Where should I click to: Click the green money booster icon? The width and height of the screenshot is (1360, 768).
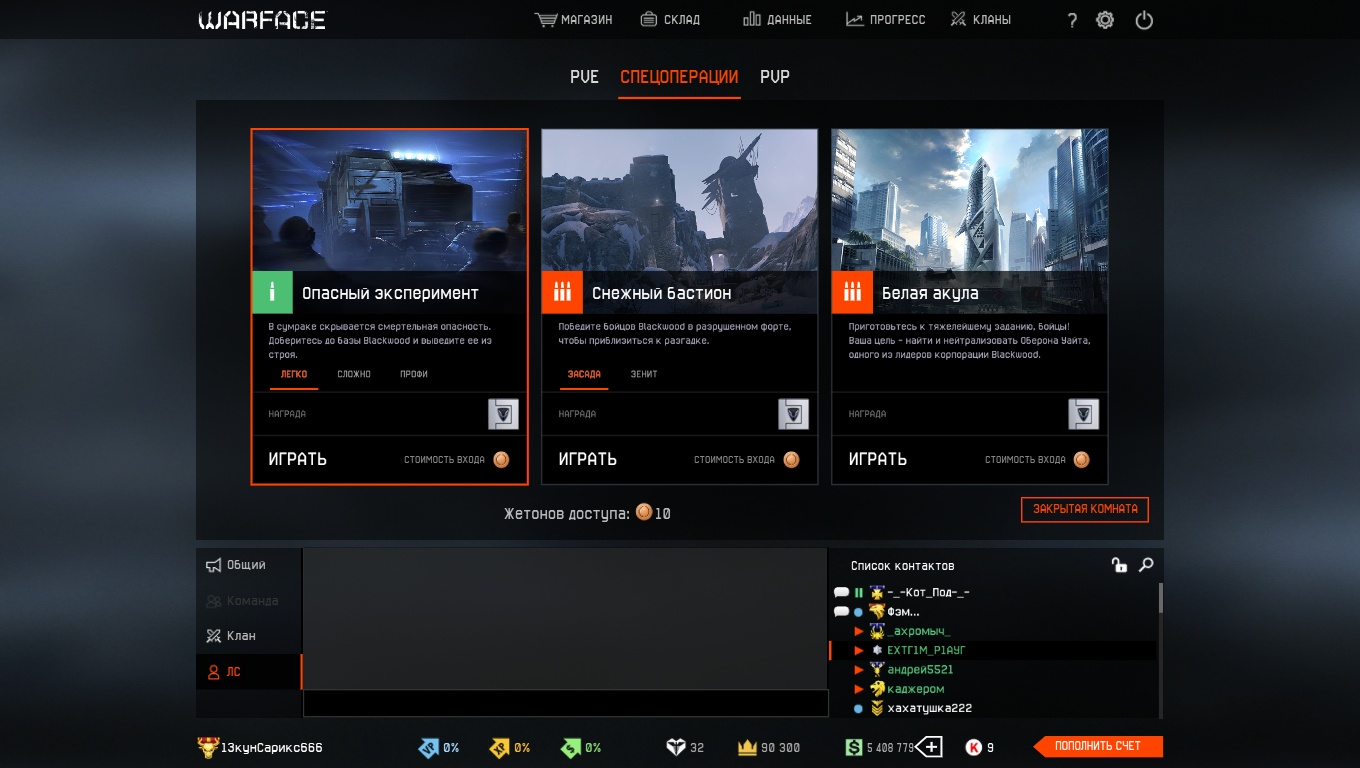point(570,747)
